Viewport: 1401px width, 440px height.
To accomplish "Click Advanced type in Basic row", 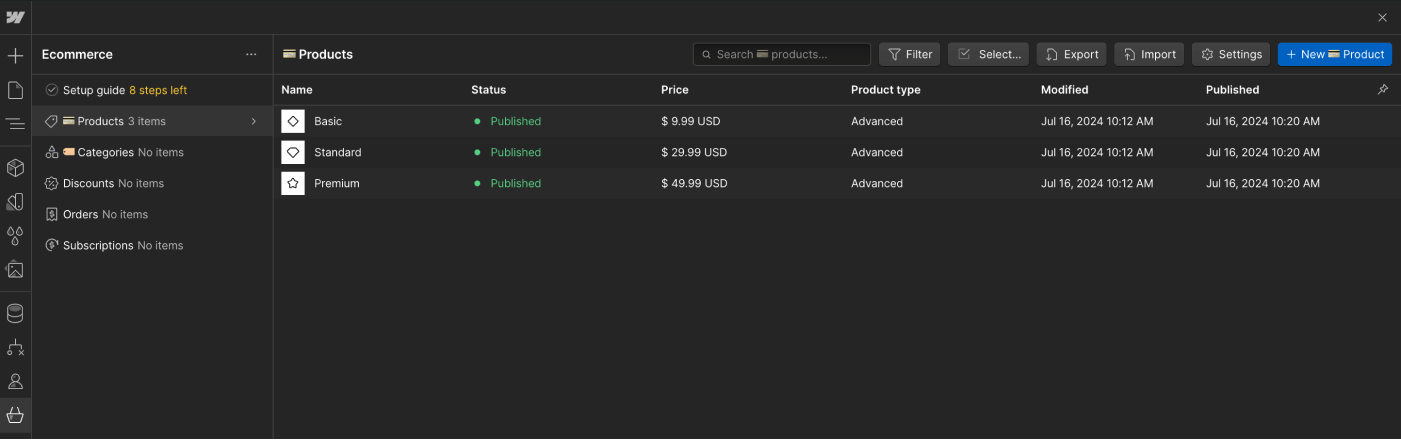I will [x=877, y=121].
